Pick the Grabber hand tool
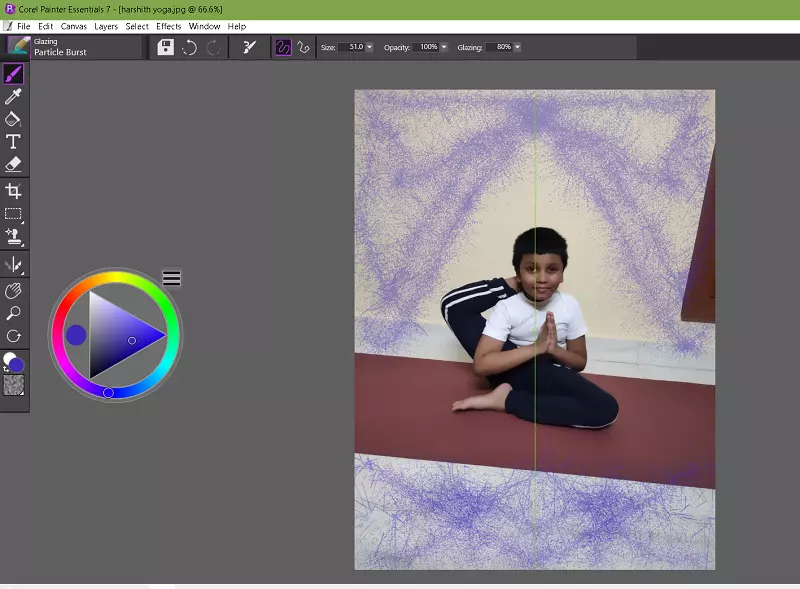The height and width of the screenshot is (589, 800). (x=14, y=291)
